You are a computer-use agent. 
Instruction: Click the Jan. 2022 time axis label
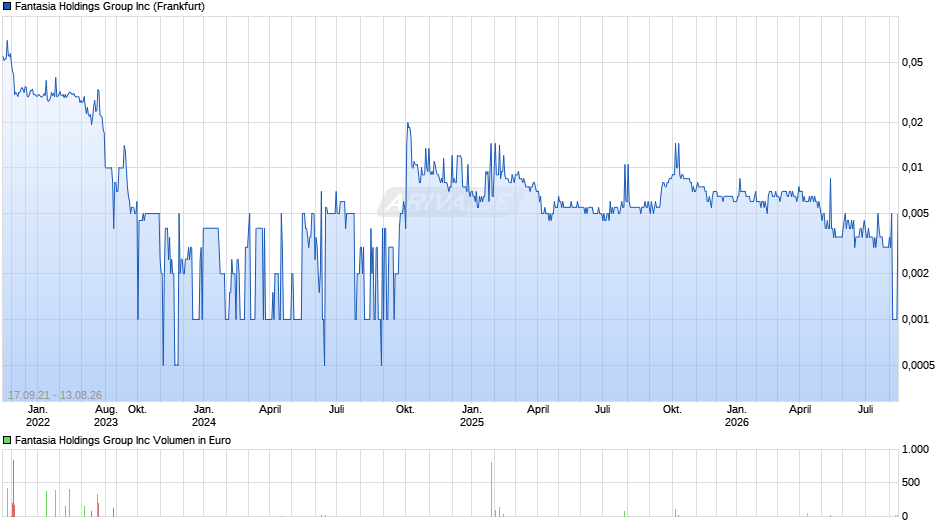[x=38, y=416]
